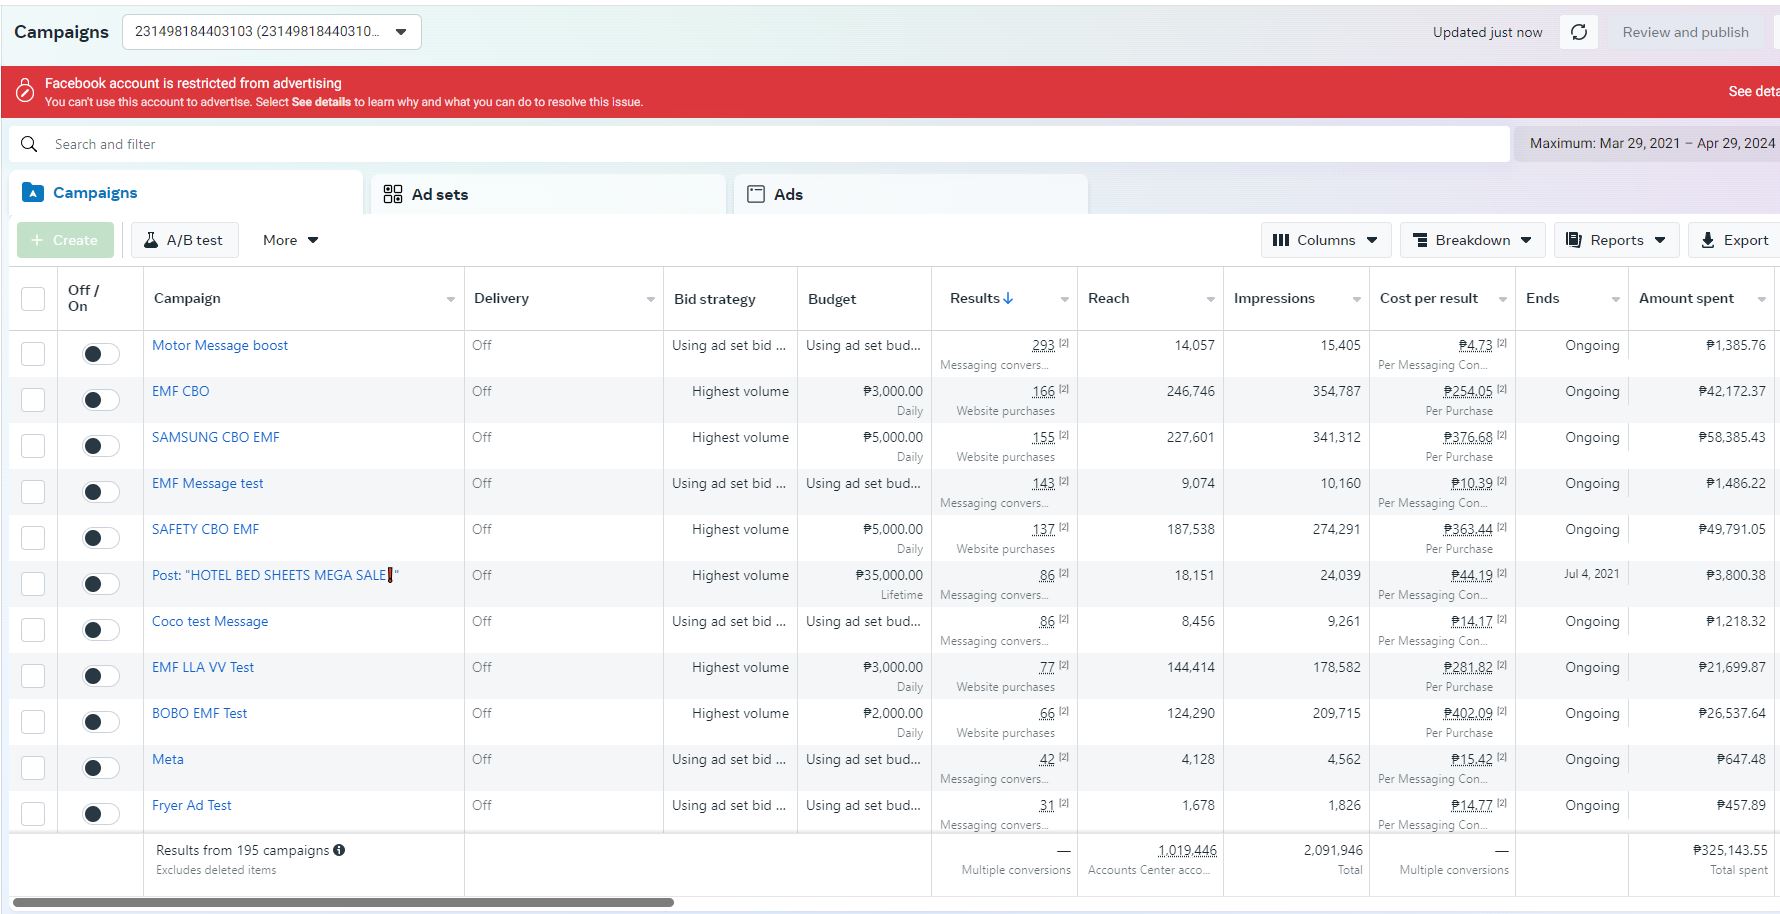
Task: Open the Columns dropdown
Action: pyautogui.click(x=1326, y=240)
